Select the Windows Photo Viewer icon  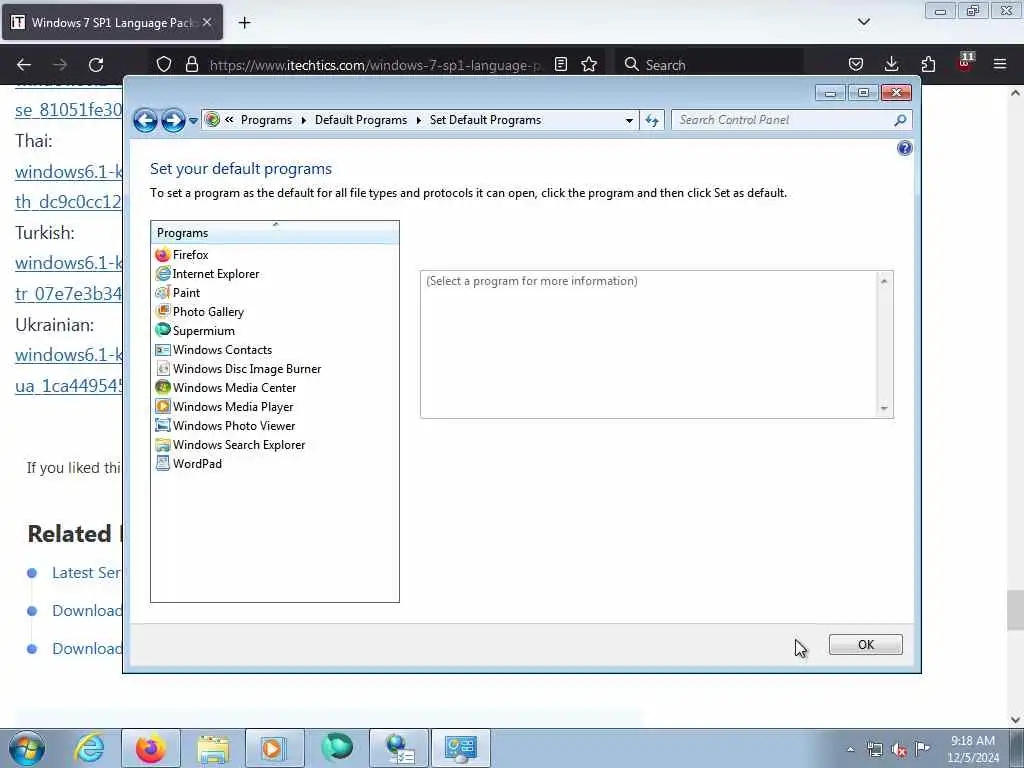(163, 425)
